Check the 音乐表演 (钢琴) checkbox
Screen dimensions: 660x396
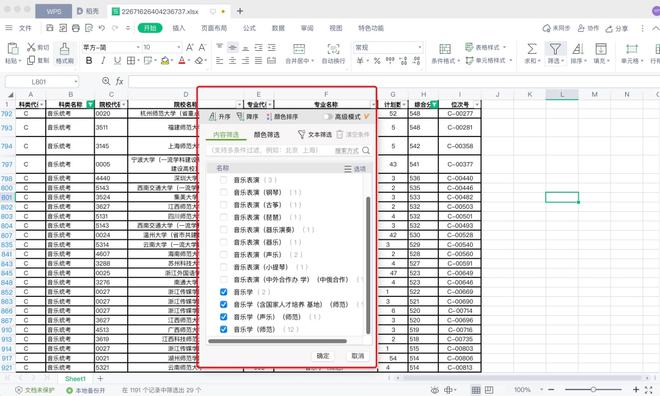click(x=224, y=192)
